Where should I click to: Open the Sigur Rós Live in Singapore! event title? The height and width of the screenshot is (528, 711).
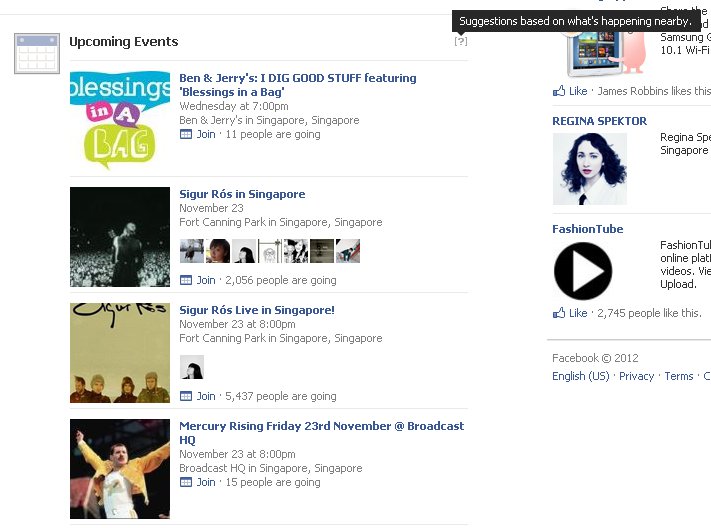point(257,310)
